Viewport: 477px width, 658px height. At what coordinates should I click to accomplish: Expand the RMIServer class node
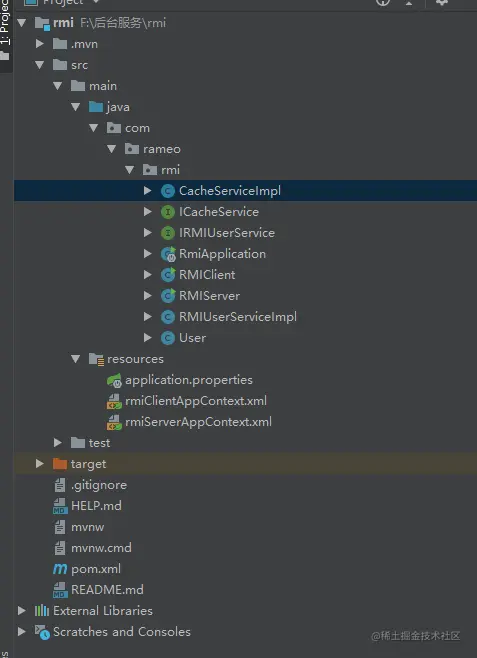[148, 295]
